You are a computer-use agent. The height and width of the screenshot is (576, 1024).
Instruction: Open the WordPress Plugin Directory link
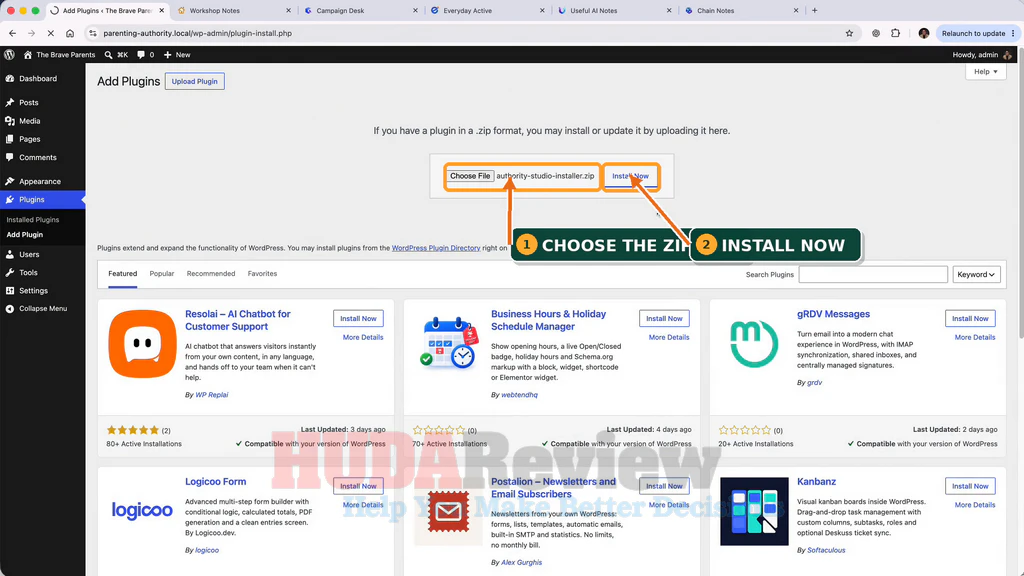point(436,248)
